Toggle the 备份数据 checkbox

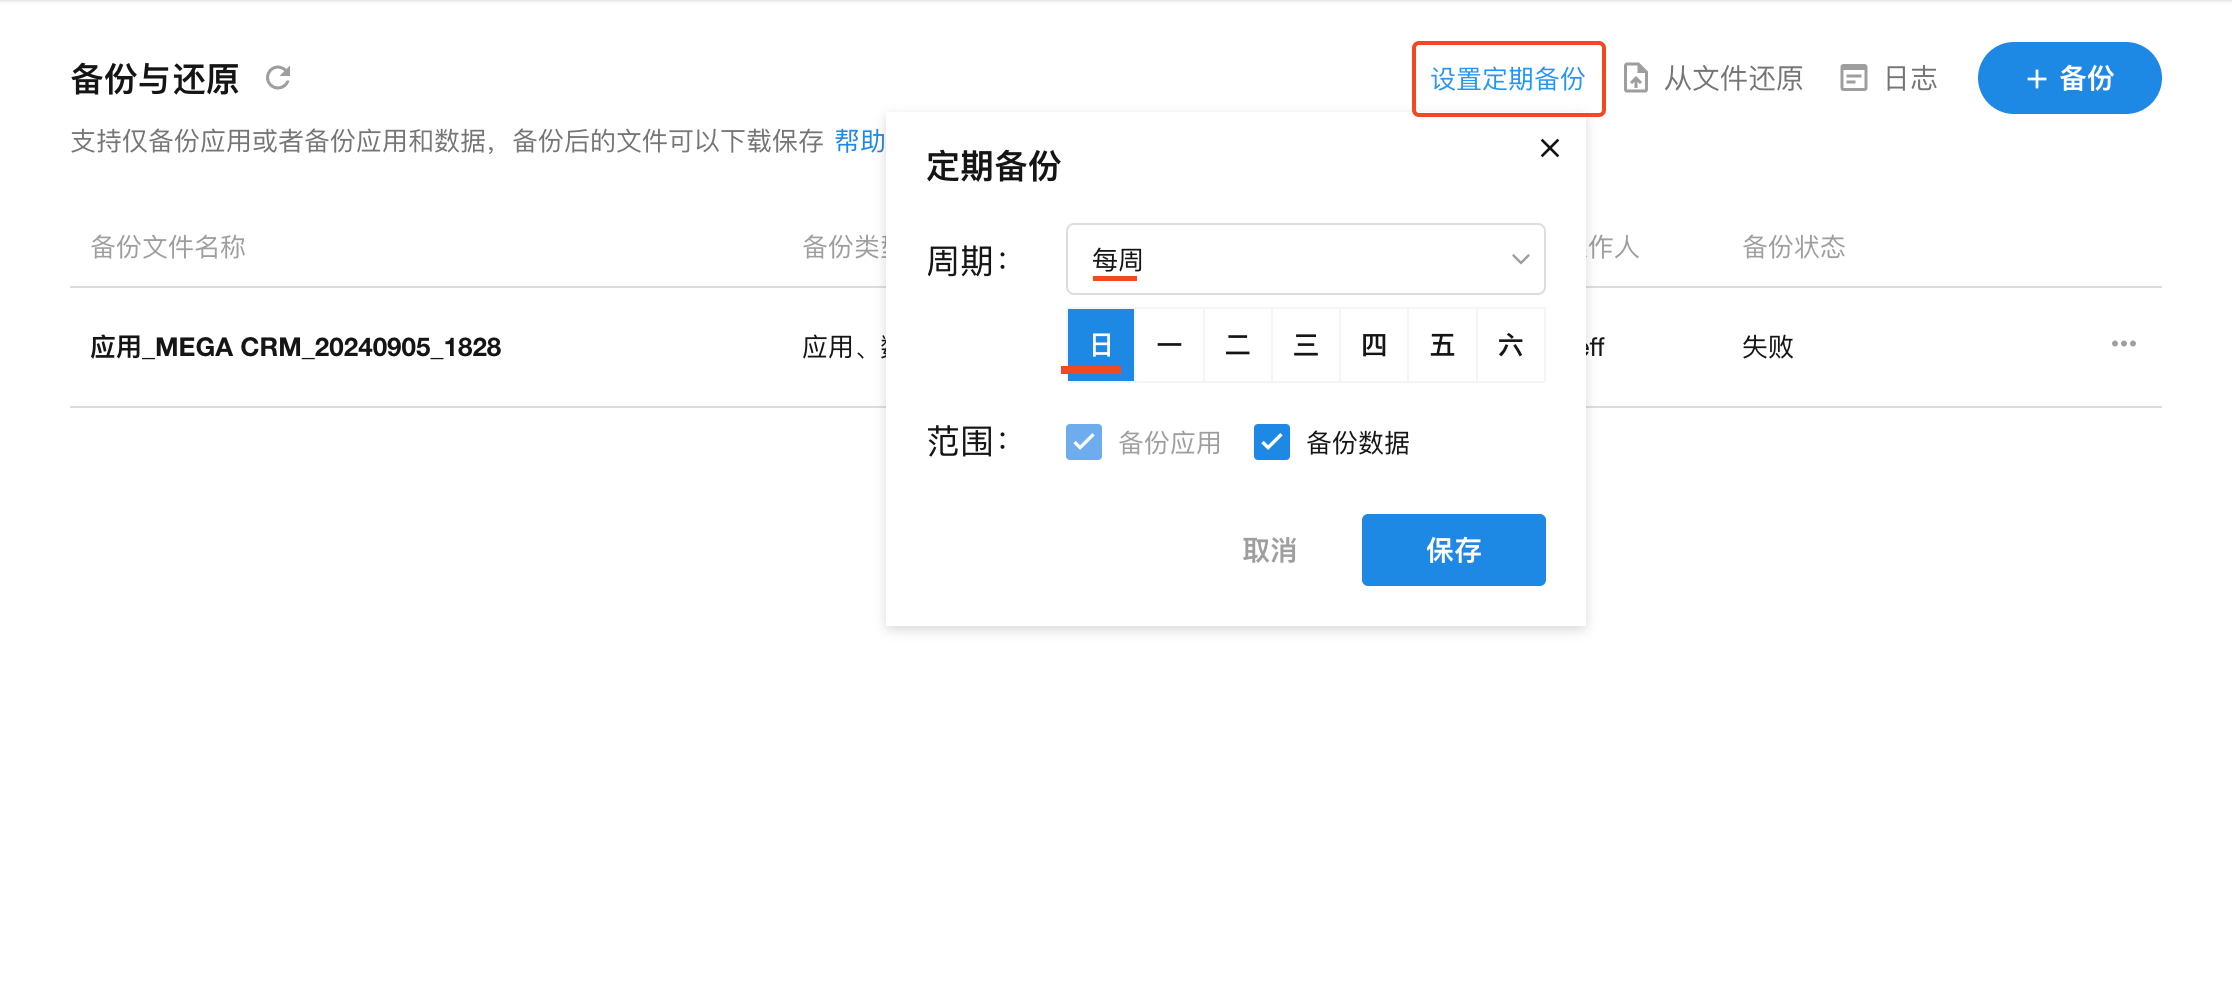coord(1271,442)
